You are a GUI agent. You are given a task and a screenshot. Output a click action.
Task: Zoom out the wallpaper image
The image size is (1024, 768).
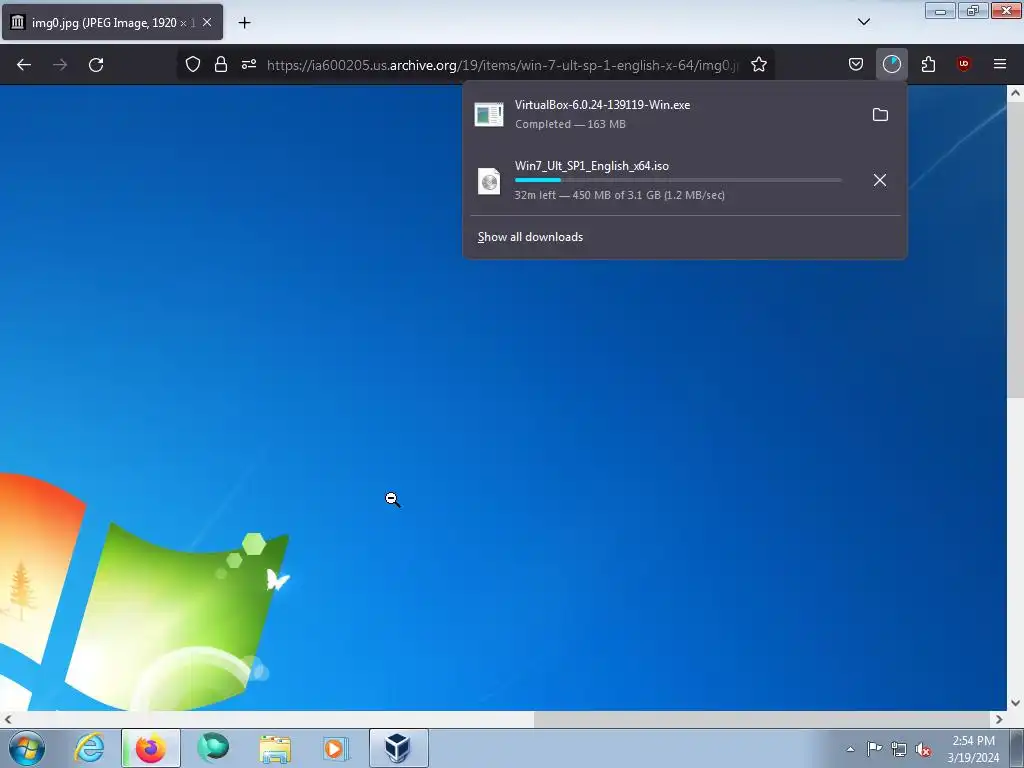(x=503, y=397)
